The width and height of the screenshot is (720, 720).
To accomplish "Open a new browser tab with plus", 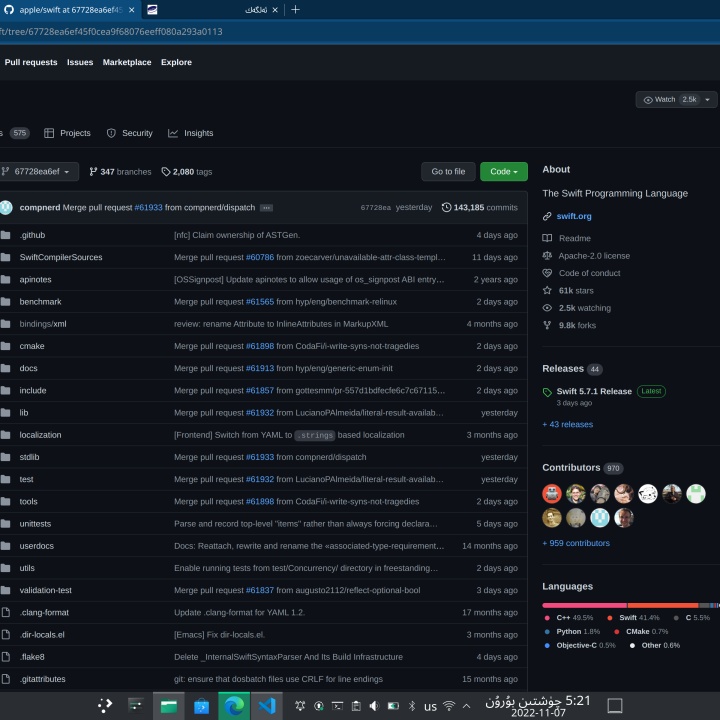I will coord(295,10).
